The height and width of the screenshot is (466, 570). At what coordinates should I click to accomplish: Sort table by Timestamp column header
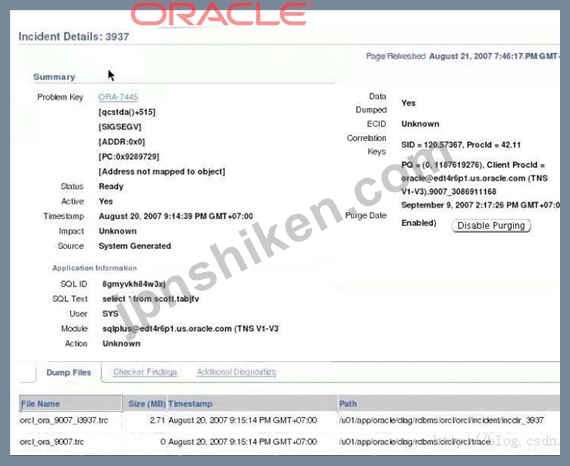pyautogui.click(x=190, y=404)
